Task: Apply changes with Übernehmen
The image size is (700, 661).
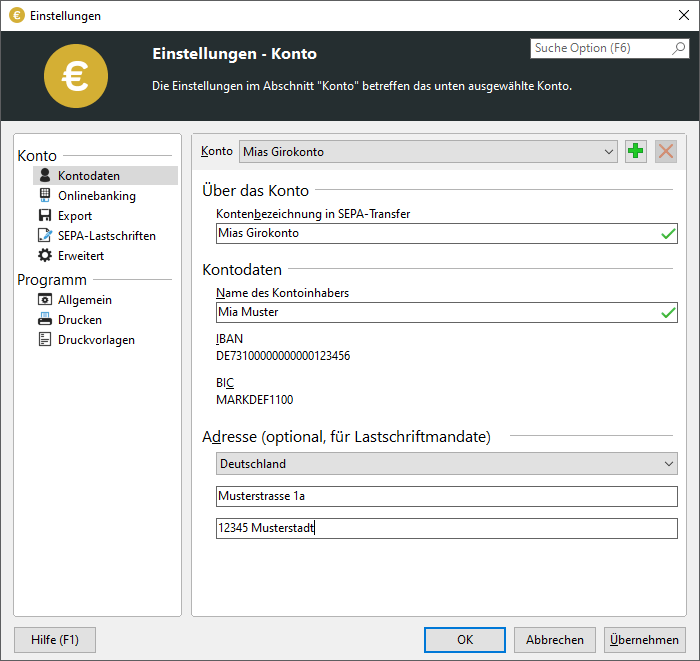Action: pos(644,640)
